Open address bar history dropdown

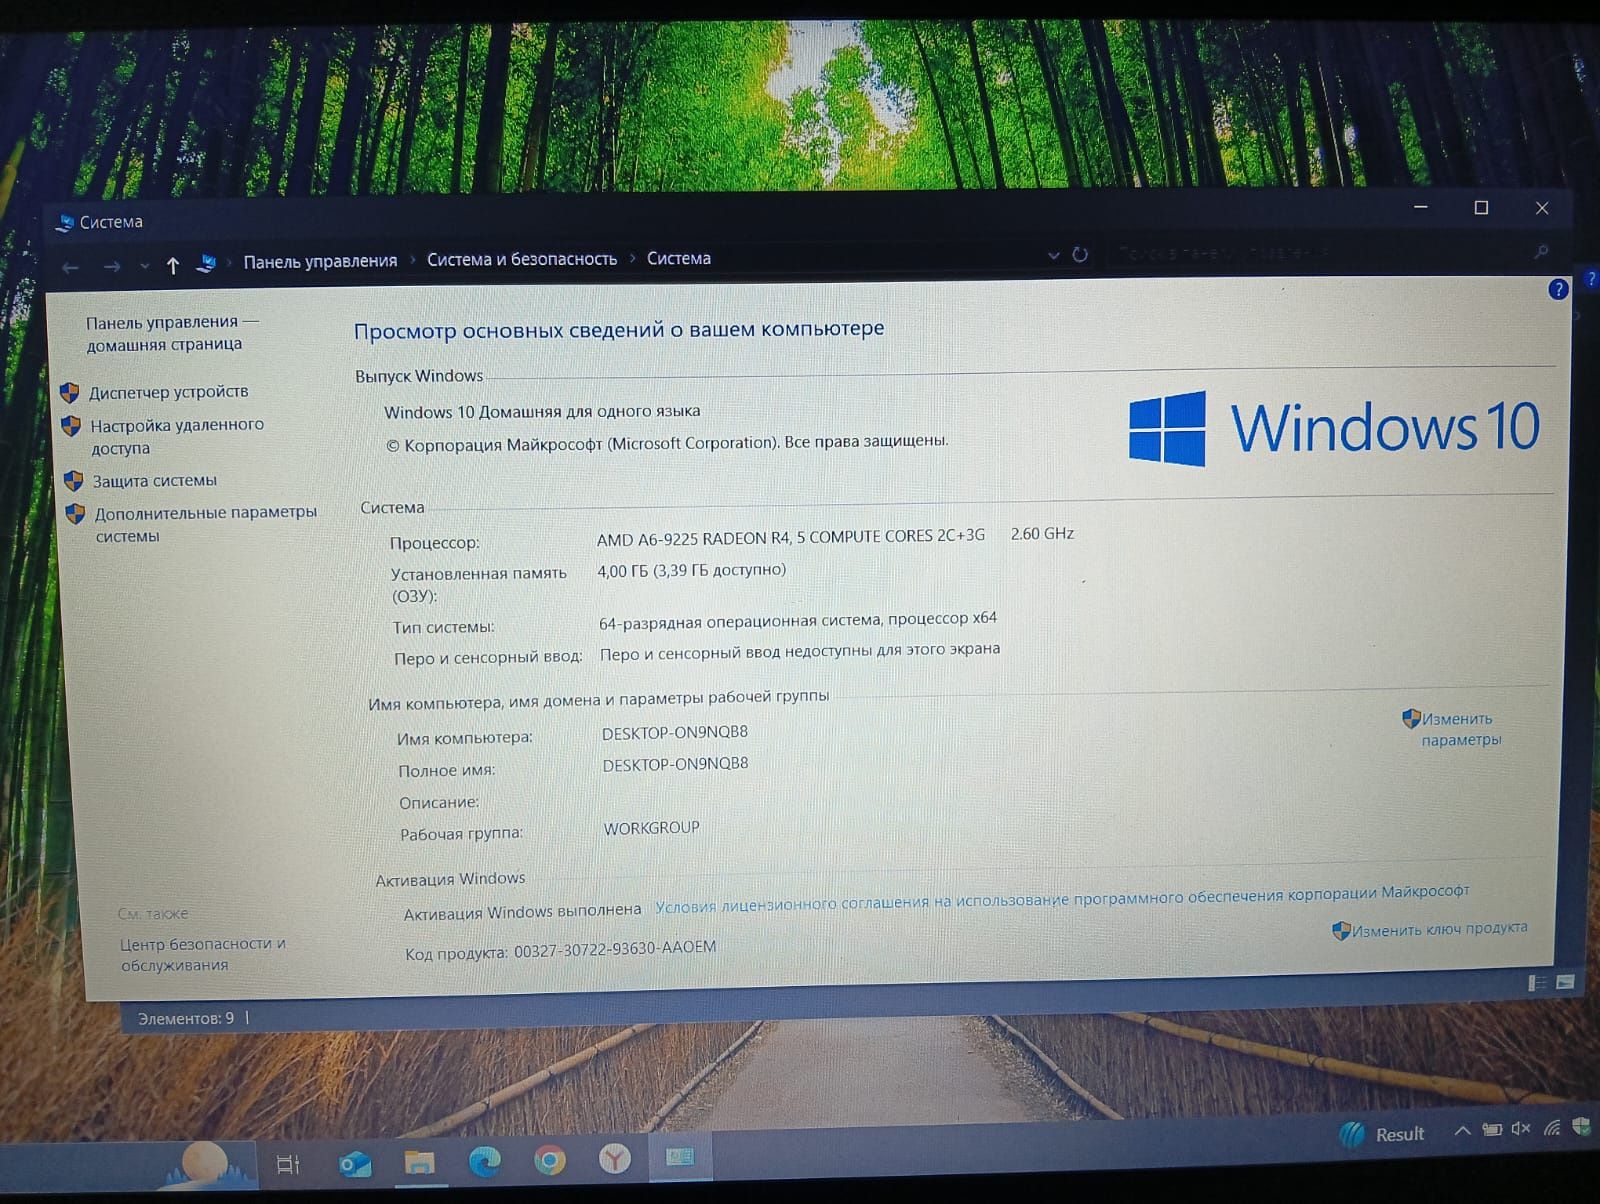pyautogui.click(x=1053, y=255)
